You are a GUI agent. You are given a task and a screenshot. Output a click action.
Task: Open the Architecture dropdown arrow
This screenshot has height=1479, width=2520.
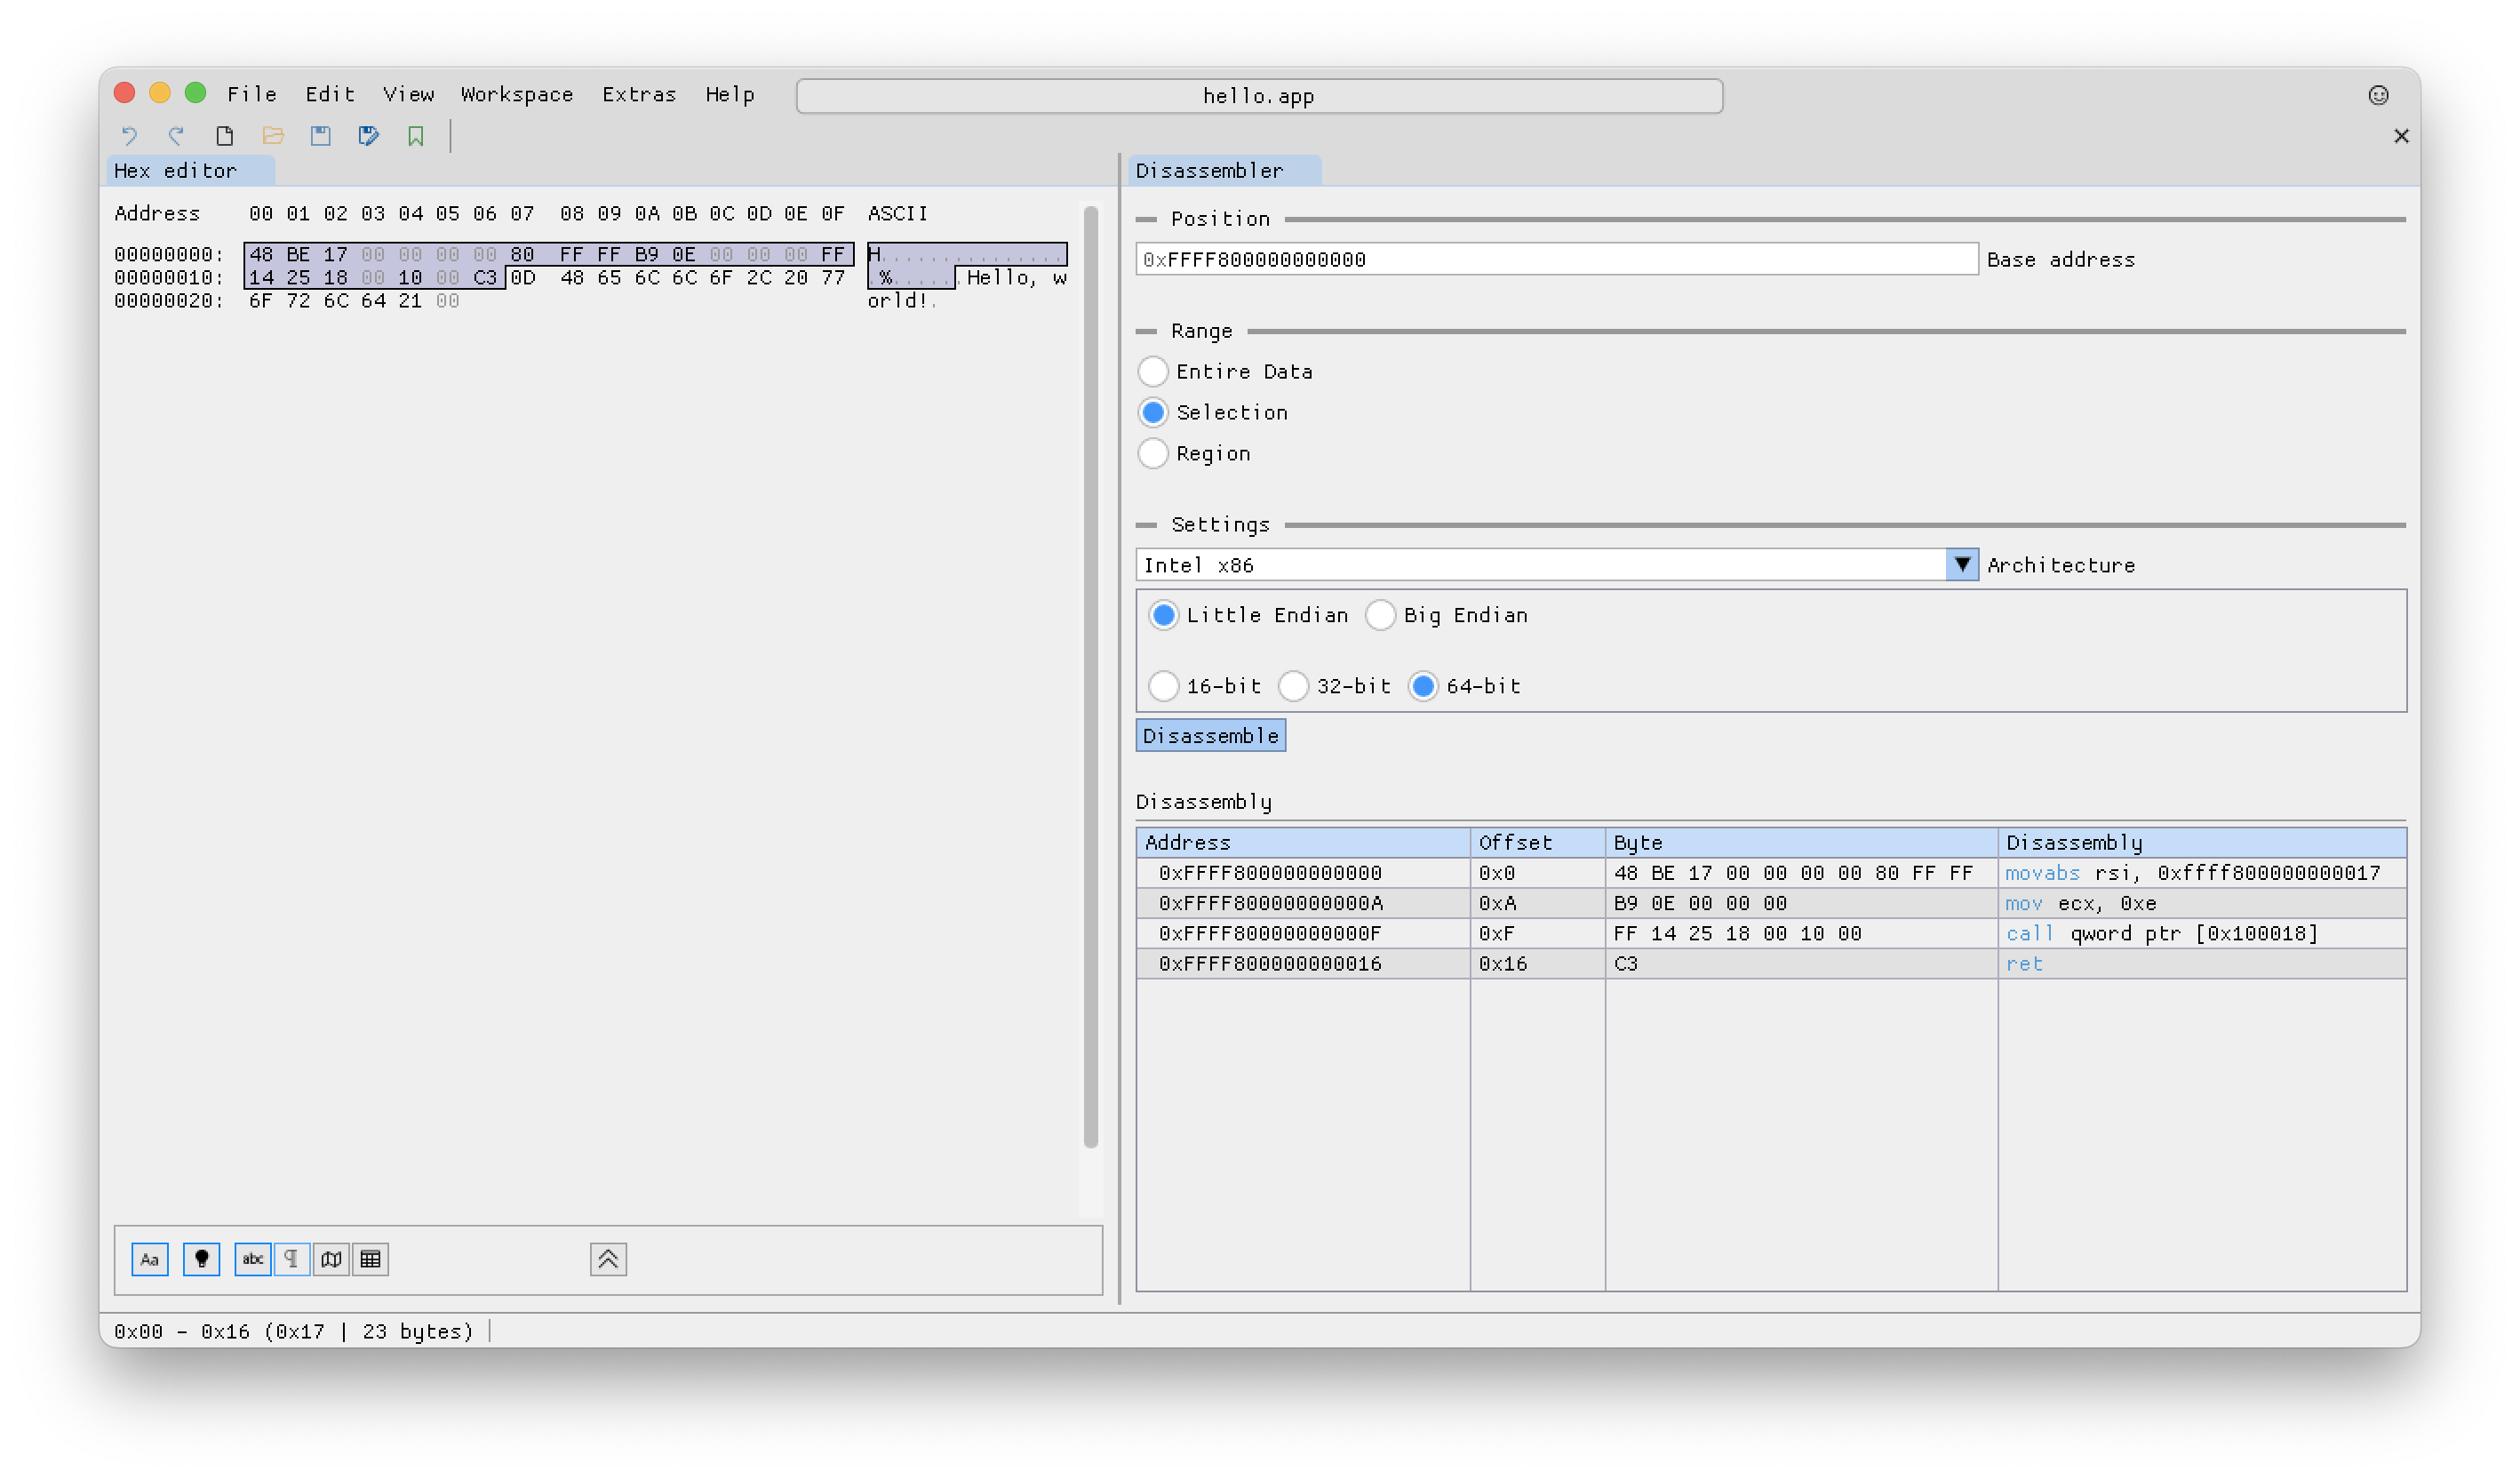pyautogui.click(x=1962, y=565)
